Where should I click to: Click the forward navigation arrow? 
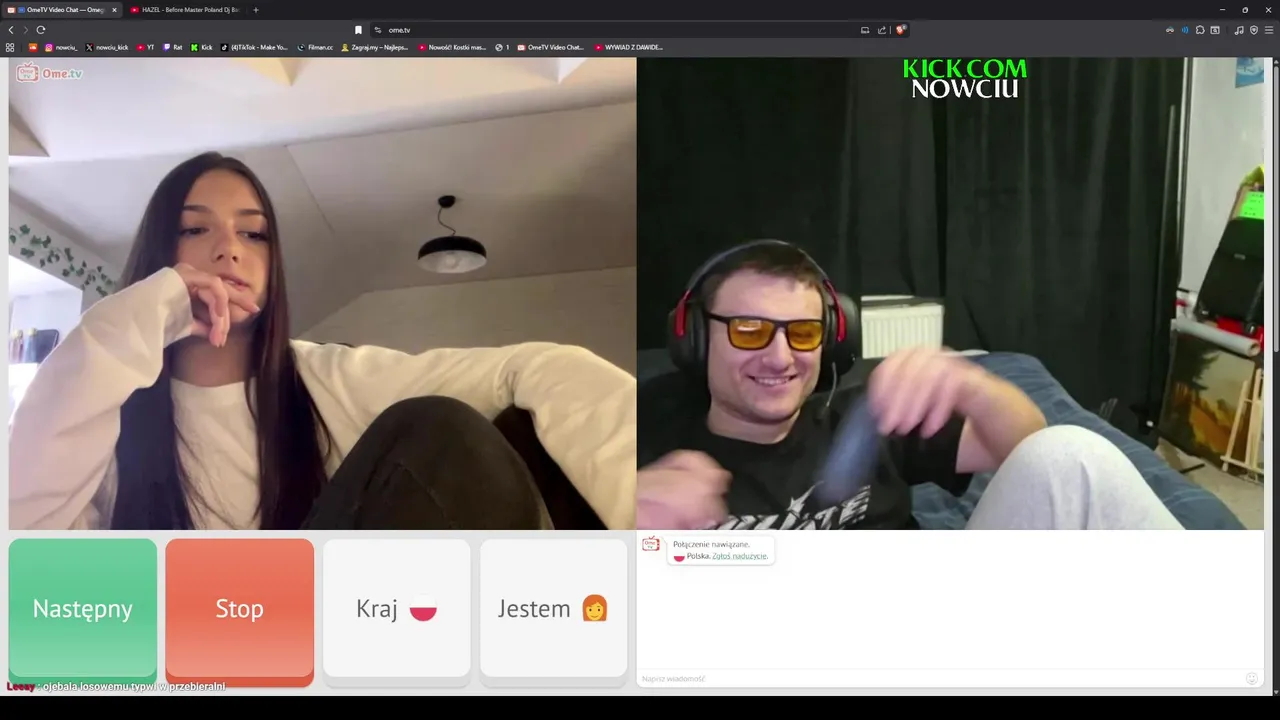[26, 30]
